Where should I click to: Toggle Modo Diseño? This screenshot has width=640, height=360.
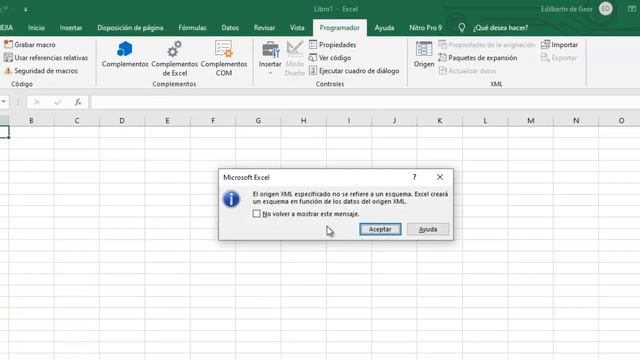click(295, 58)
